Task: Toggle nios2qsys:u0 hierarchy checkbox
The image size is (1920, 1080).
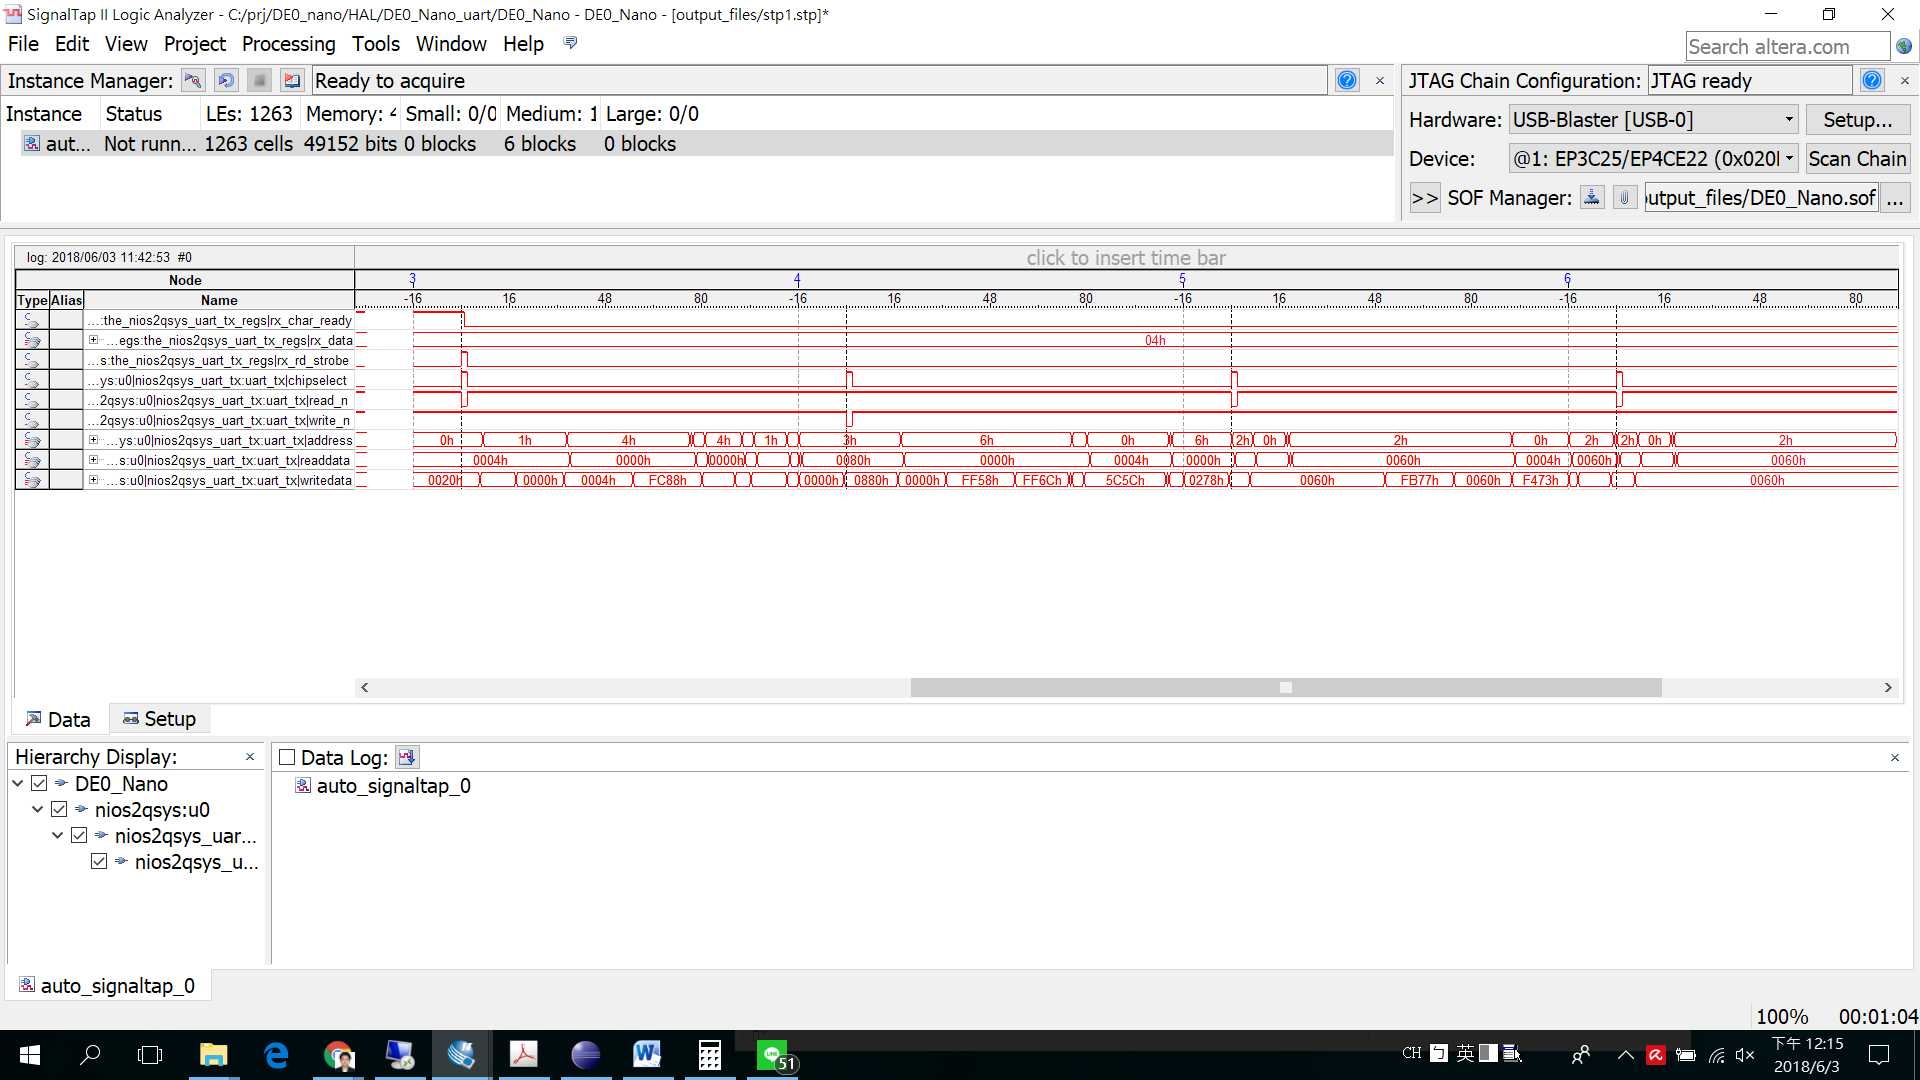Action: (59, 809)
